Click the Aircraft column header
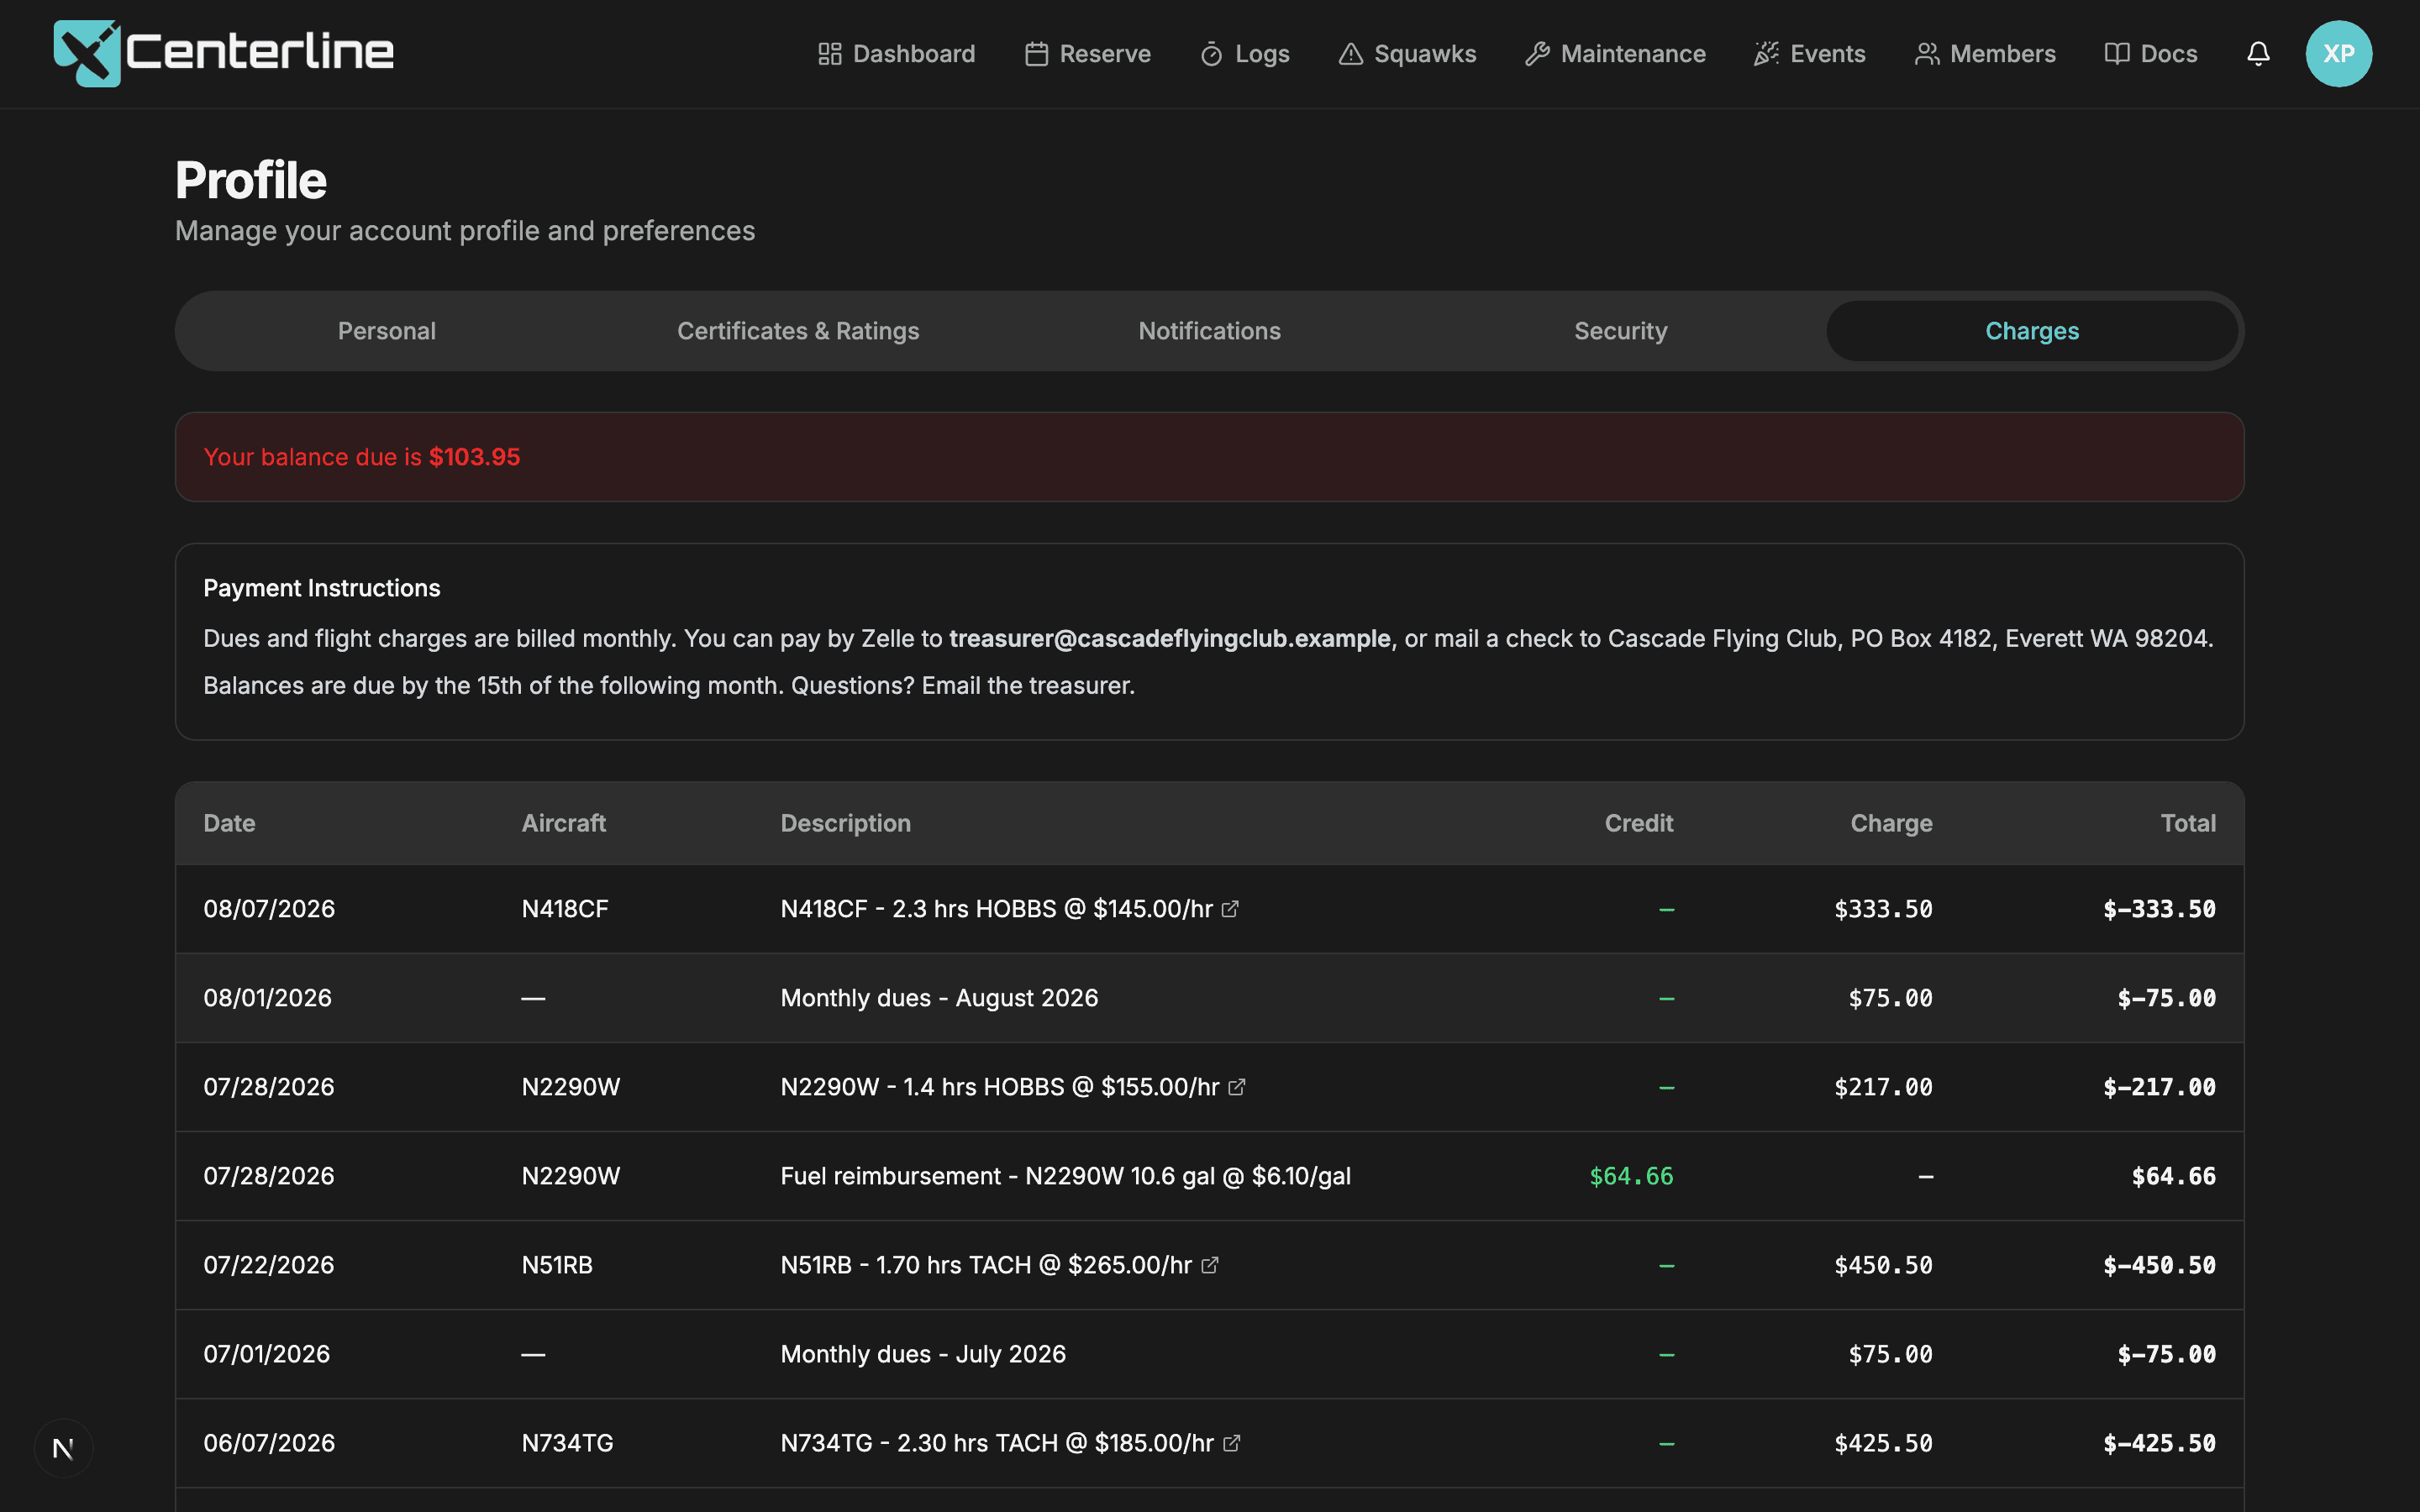The image size is (2420, 1512). 564,823
